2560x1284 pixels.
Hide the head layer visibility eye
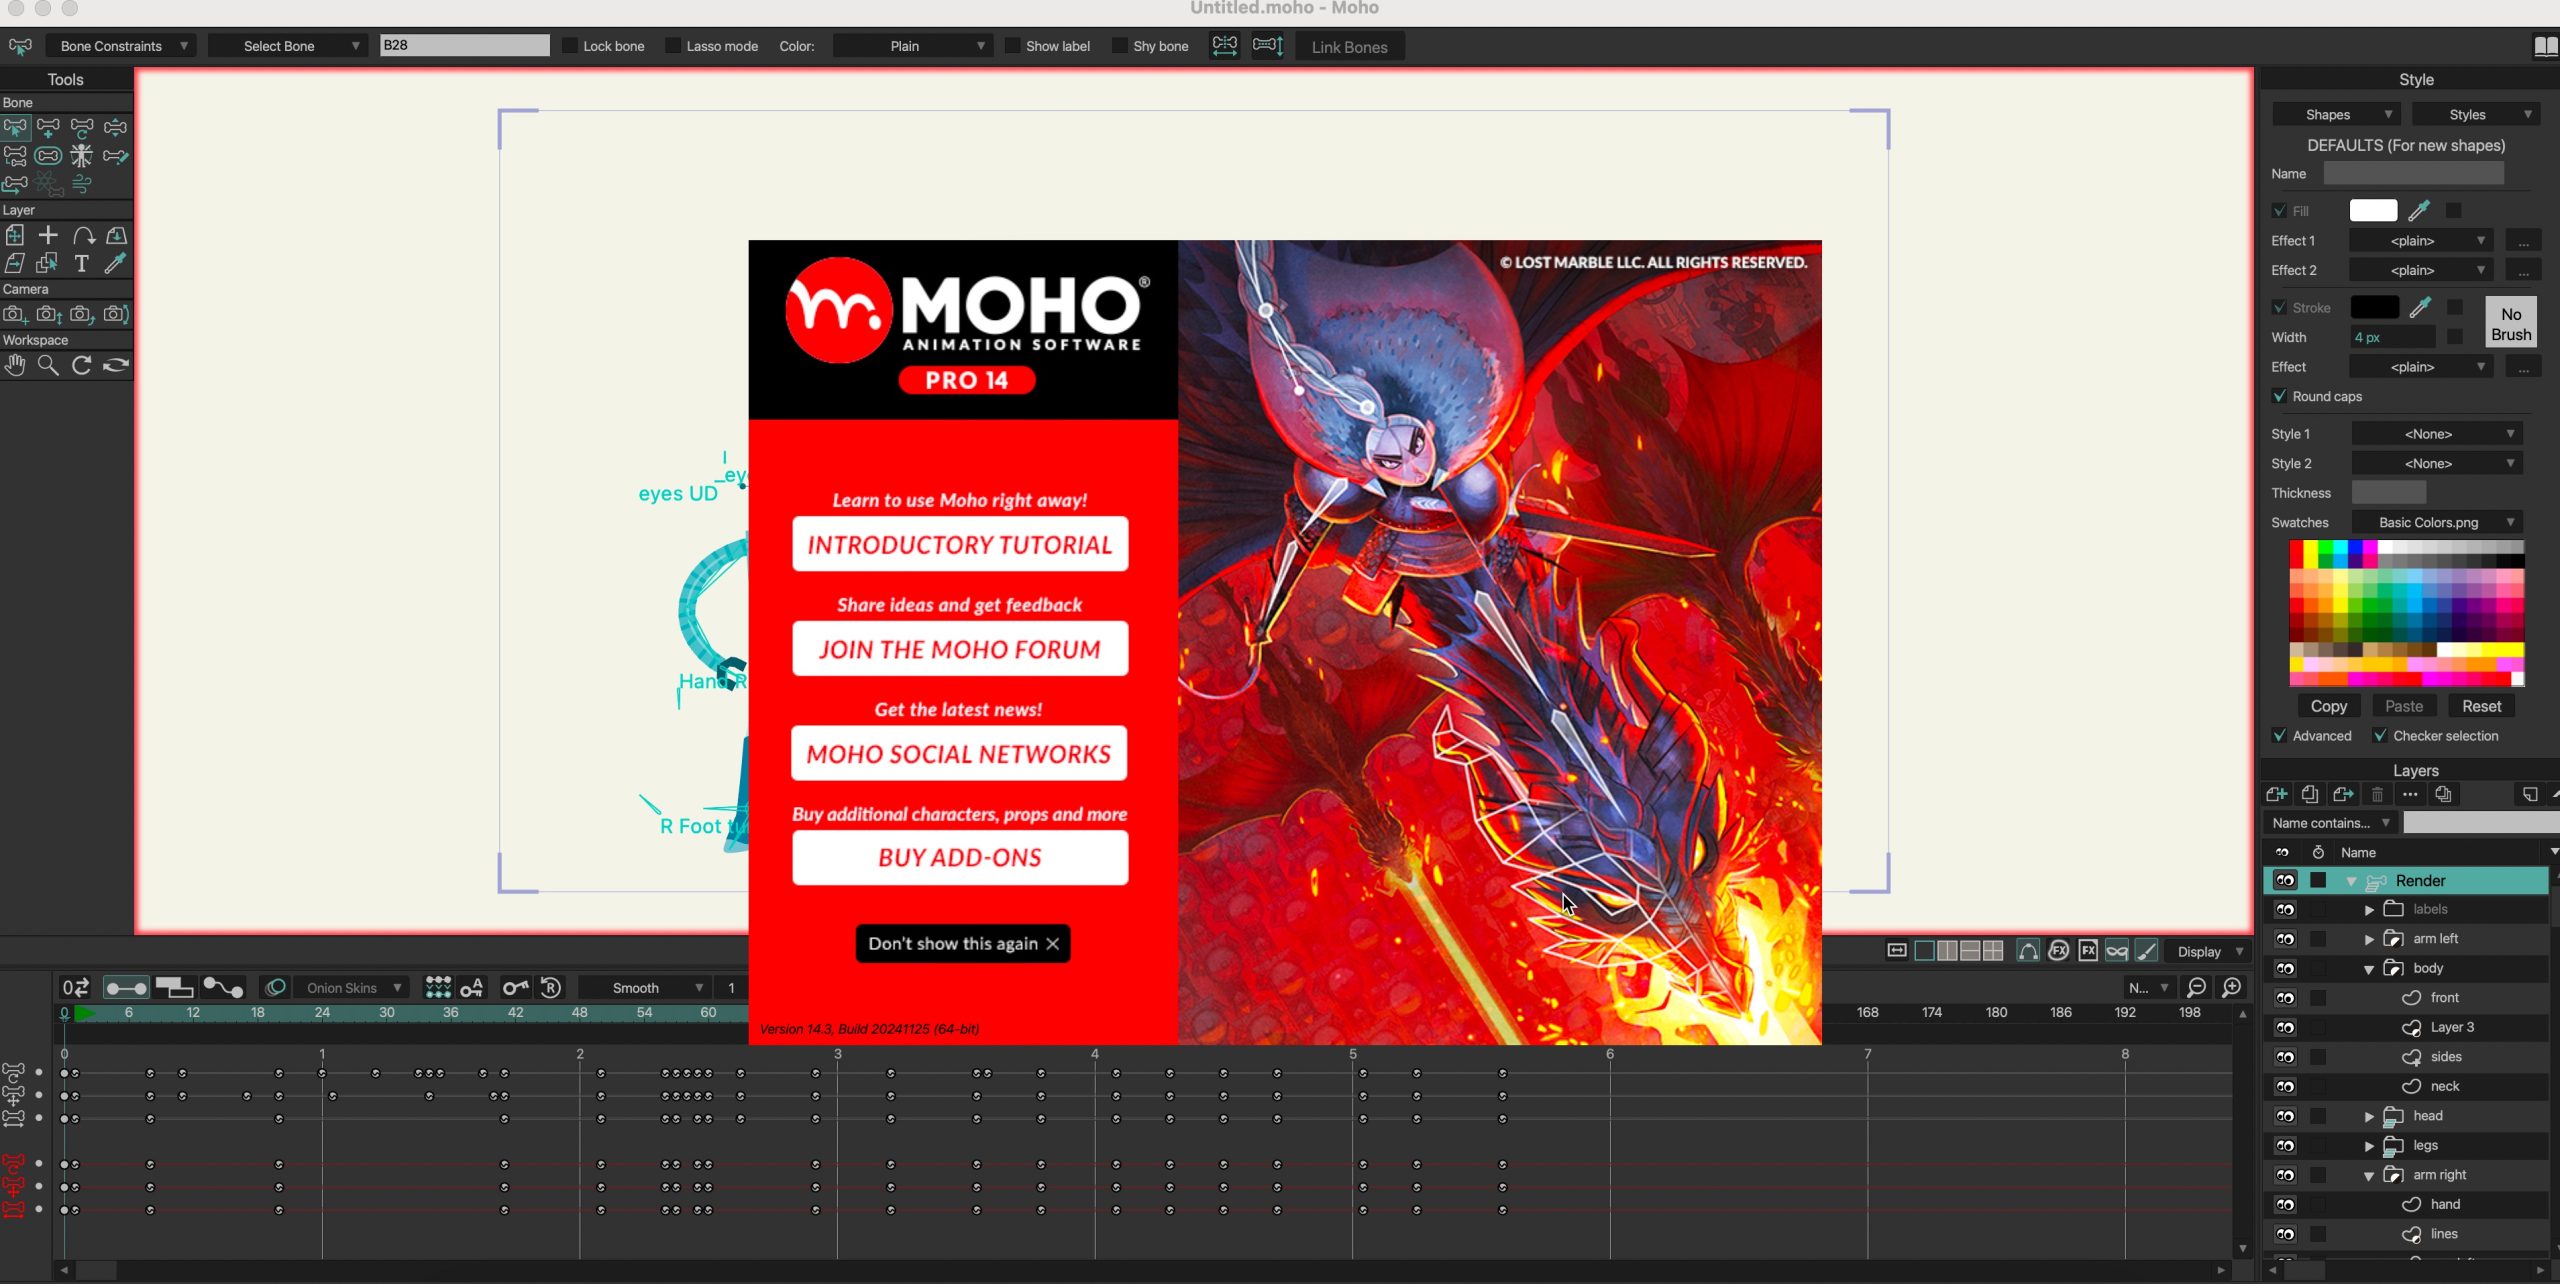tap(2285, 1116)
